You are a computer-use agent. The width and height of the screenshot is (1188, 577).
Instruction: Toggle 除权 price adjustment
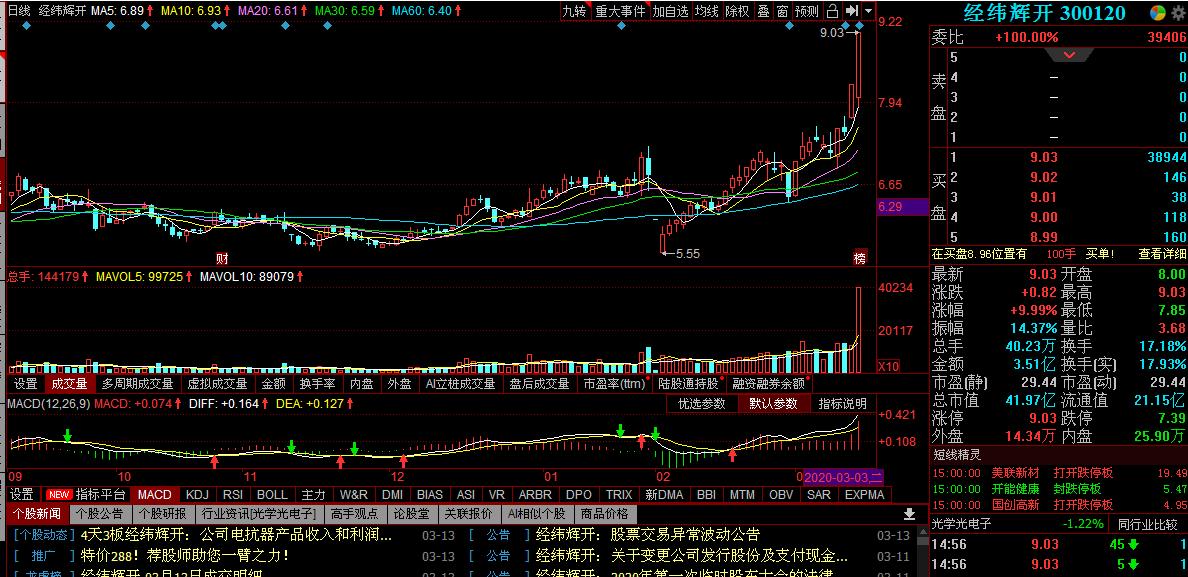click(x=737, y=11)
